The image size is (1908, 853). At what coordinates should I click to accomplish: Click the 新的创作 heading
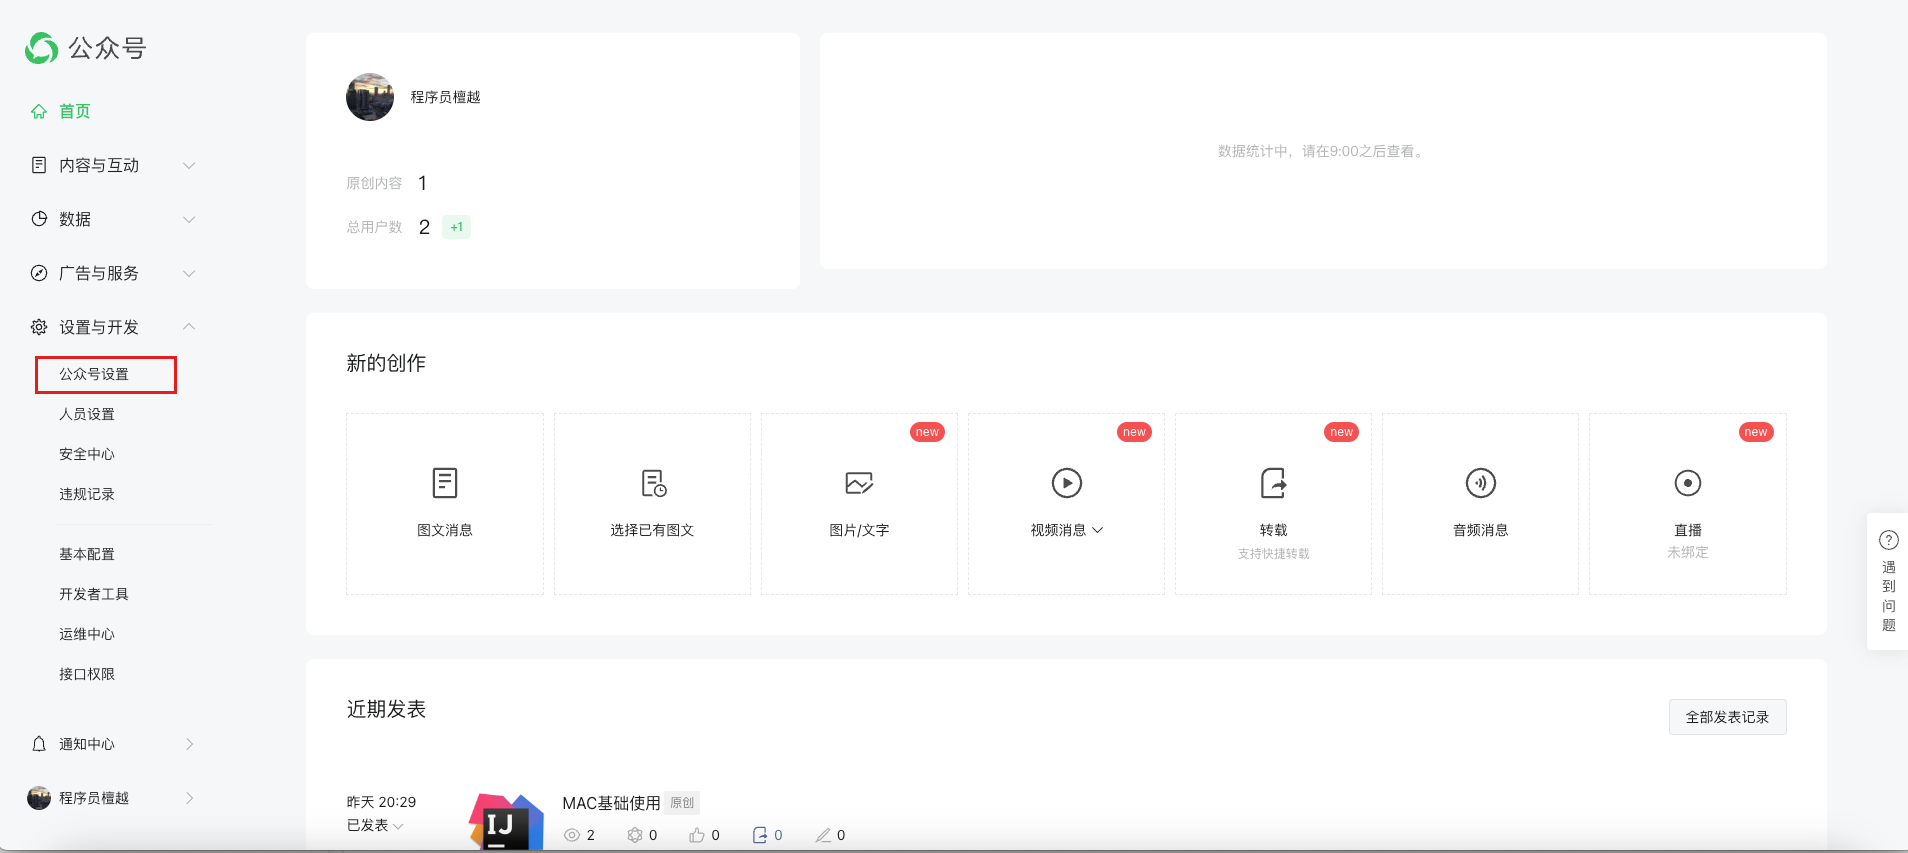point(386,363)
